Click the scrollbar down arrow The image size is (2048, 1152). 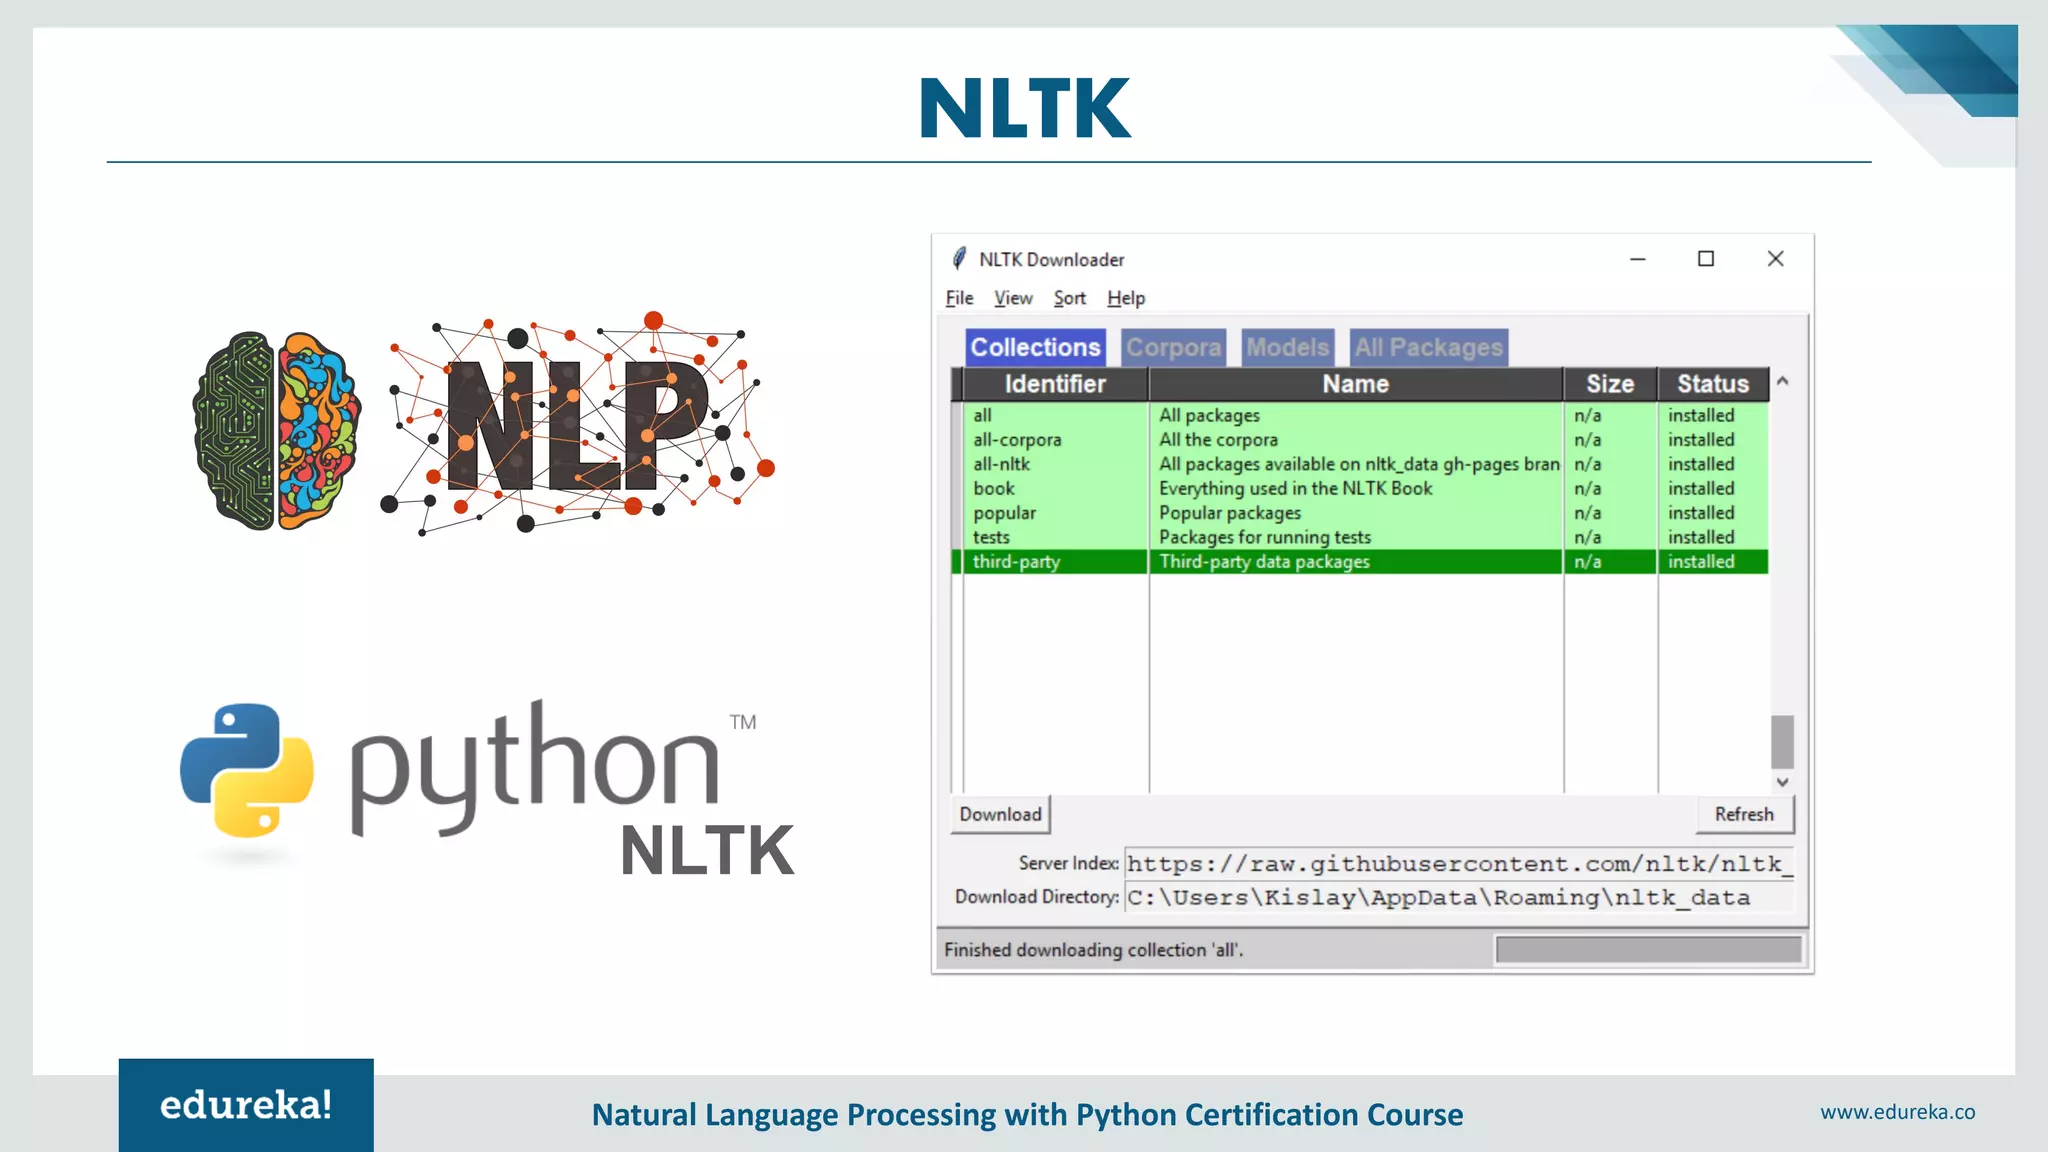pos(1782,782)
